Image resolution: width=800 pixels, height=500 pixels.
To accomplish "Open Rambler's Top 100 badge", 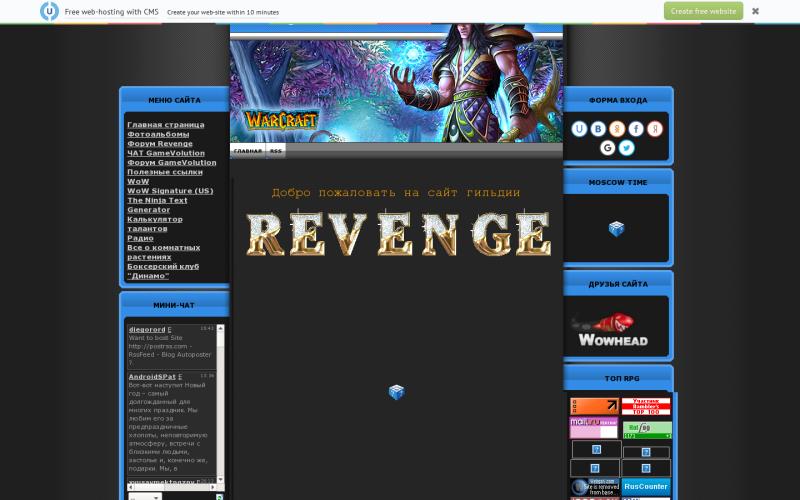I will [646, 406].
